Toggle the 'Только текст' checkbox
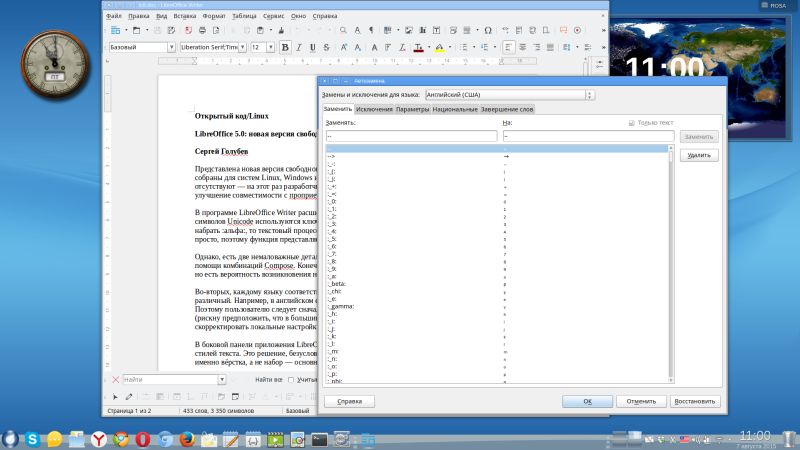This screenshot has height=450, width=800. (632, 123)
